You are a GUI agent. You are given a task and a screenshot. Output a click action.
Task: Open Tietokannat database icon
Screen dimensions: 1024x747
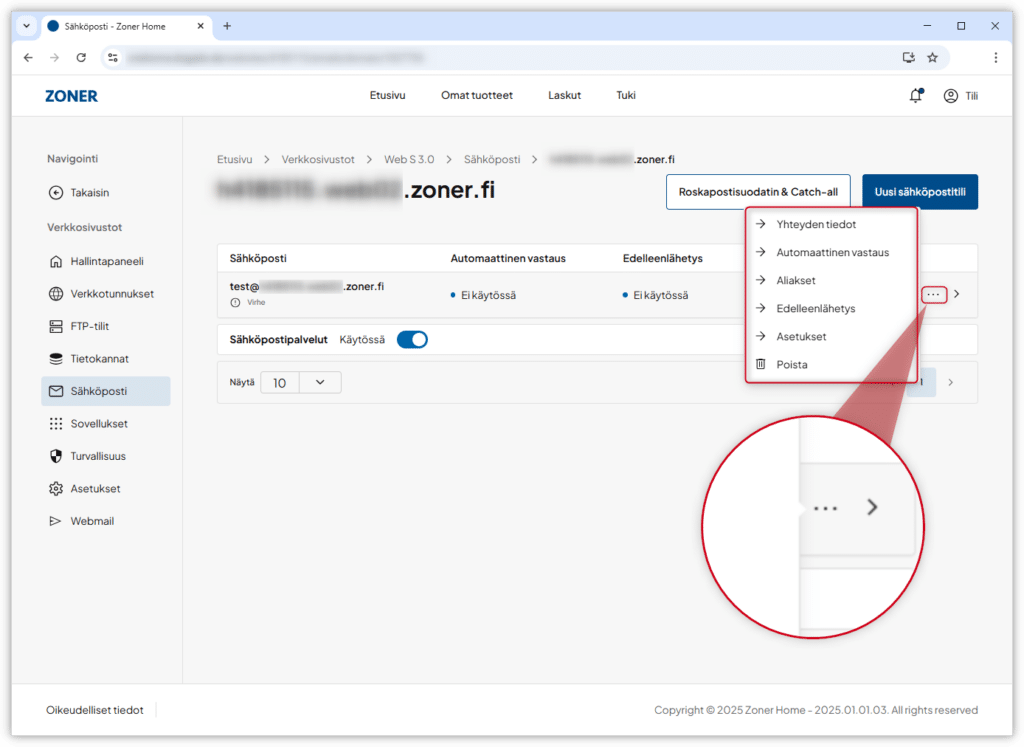[56, 359]
